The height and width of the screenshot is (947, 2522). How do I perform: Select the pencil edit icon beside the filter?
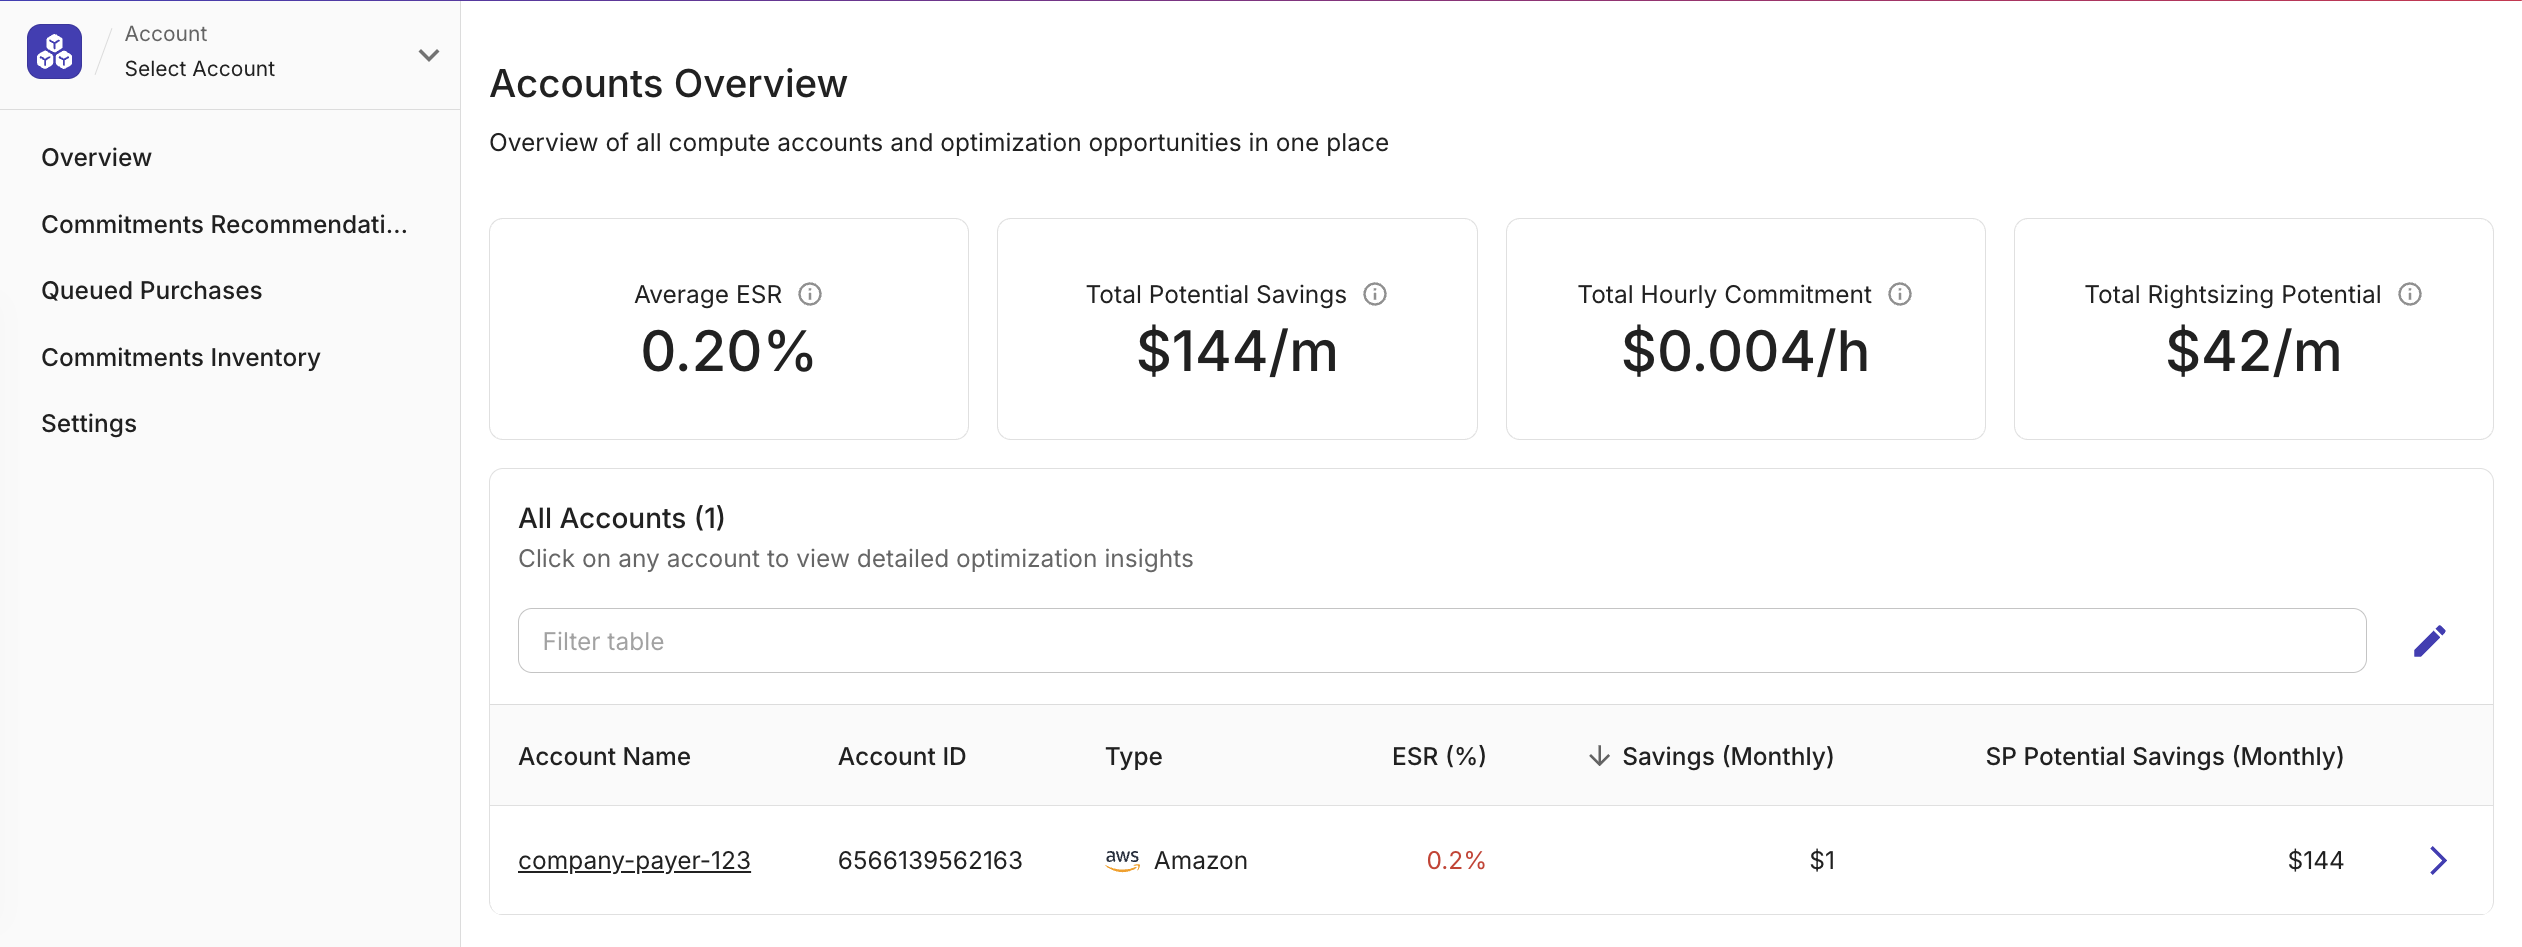(2430, 640)
